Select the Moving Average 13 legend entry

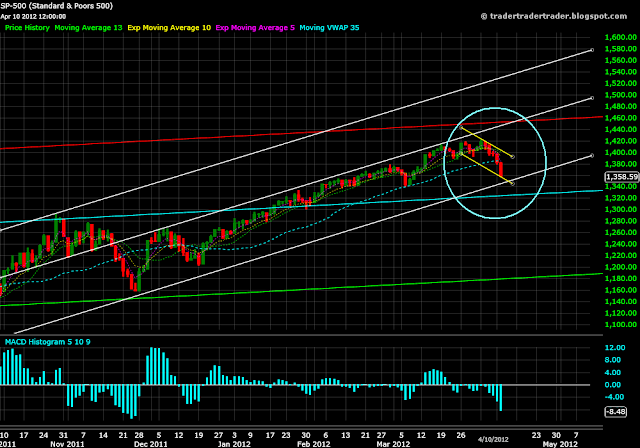(88, 28)
